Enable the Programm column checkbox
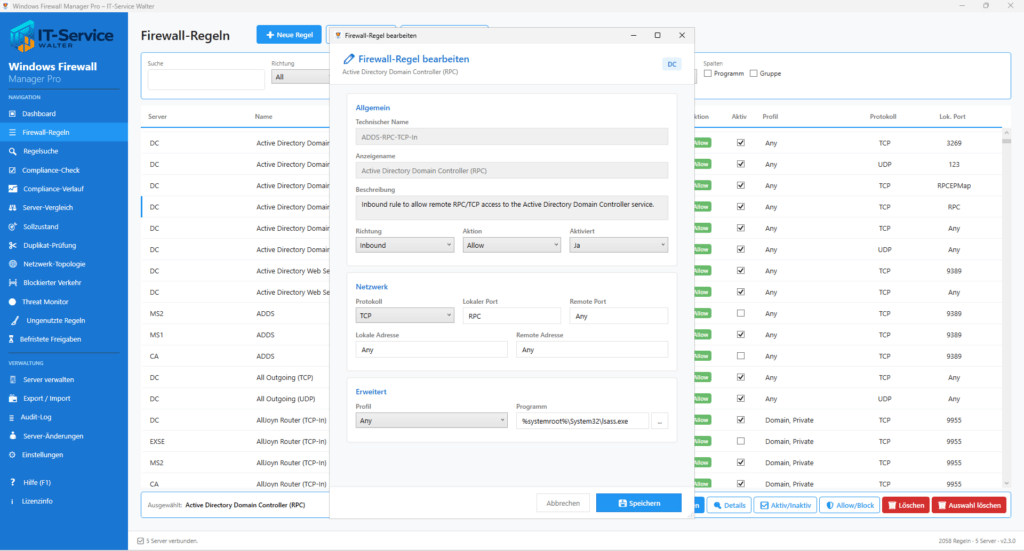 708,74
